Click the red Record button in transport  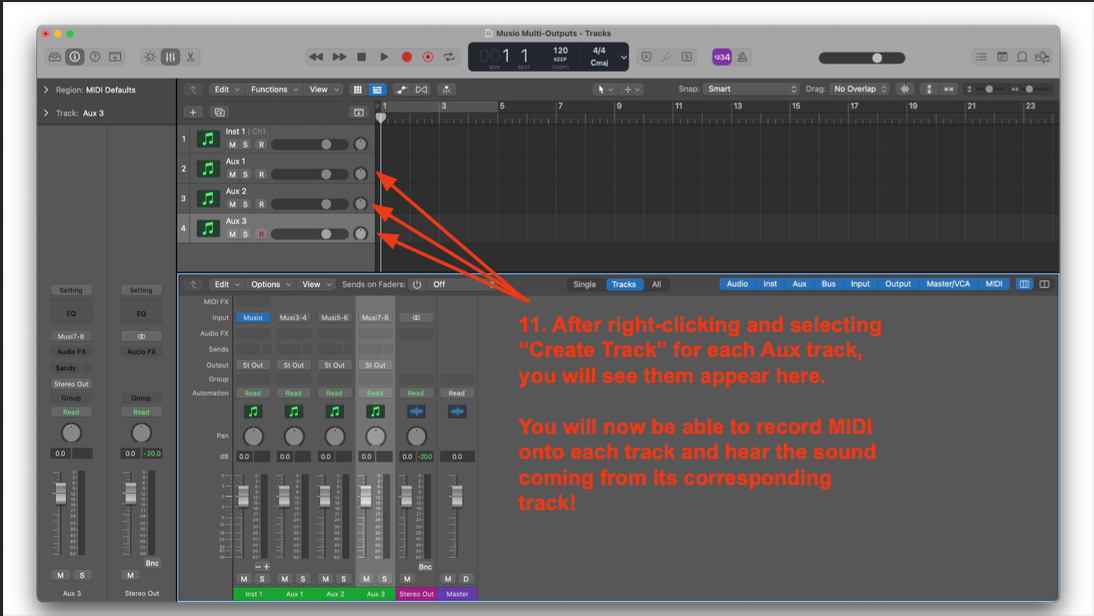[406, 57]
